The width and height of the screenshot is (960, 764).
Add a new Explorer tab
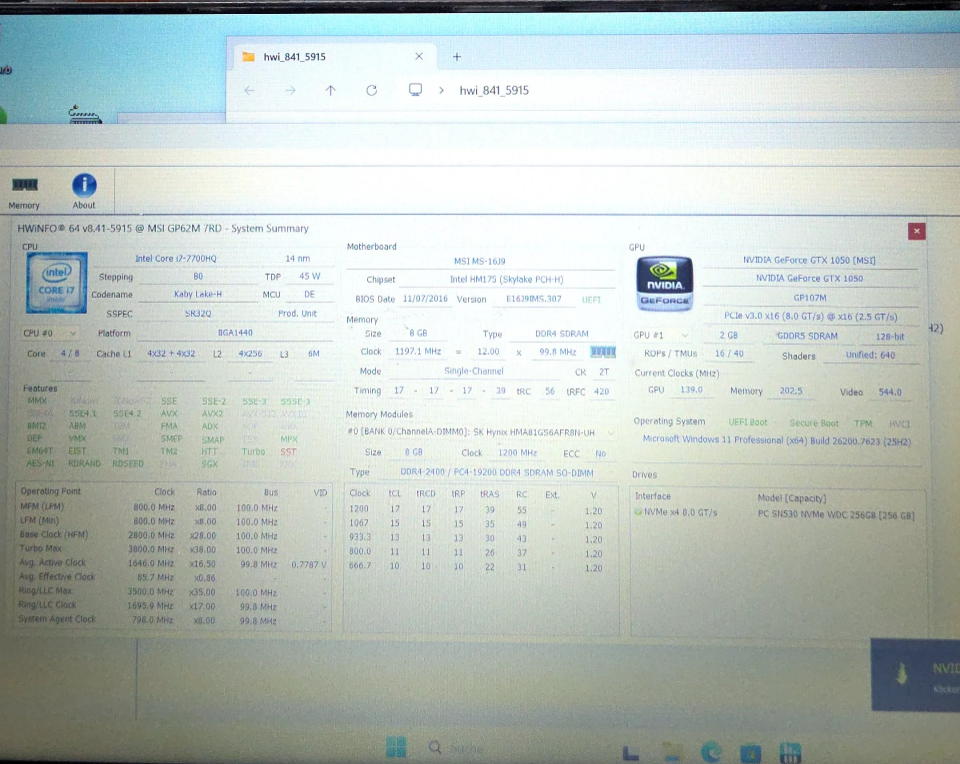[457, 57]
